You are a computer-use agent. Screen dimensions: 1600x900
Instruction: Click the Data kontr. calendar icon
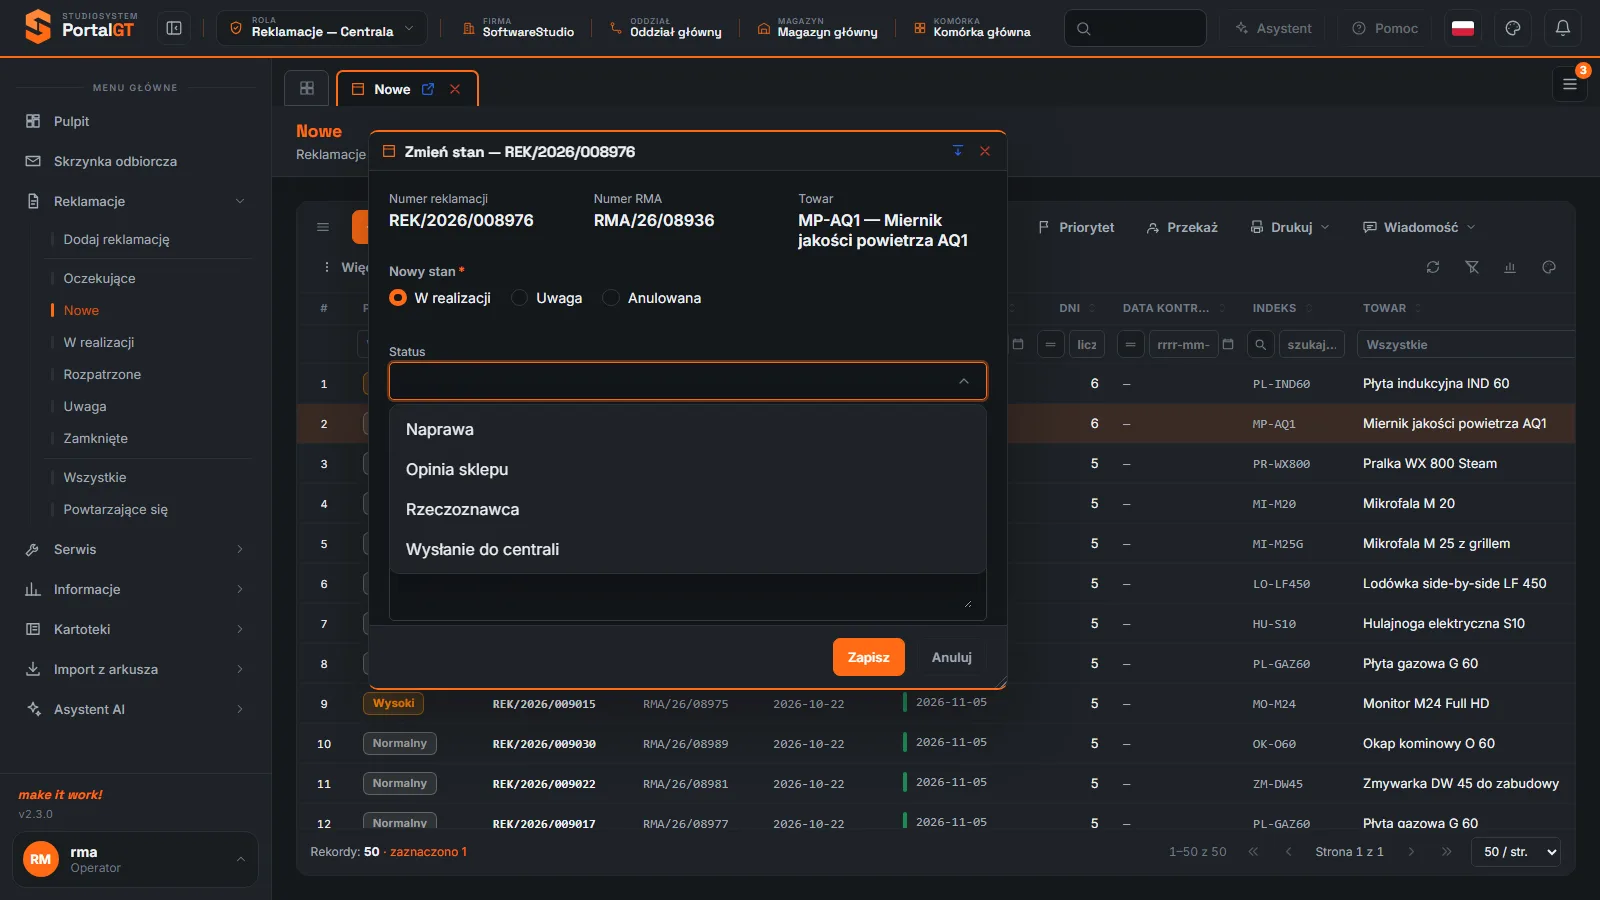coord(1228,344)
